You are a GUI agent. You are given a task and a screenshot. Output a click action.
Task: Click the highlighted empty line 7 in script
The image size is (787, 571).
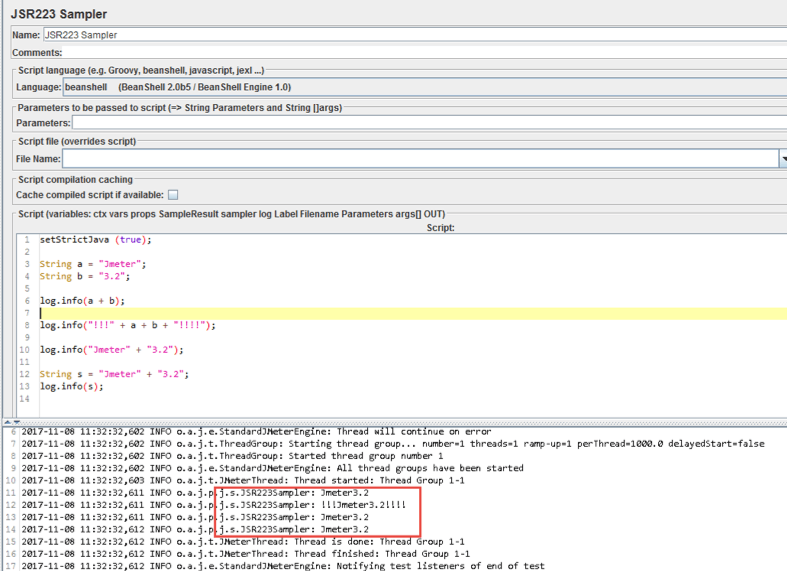pyautogui.click(x=413, y=313)
